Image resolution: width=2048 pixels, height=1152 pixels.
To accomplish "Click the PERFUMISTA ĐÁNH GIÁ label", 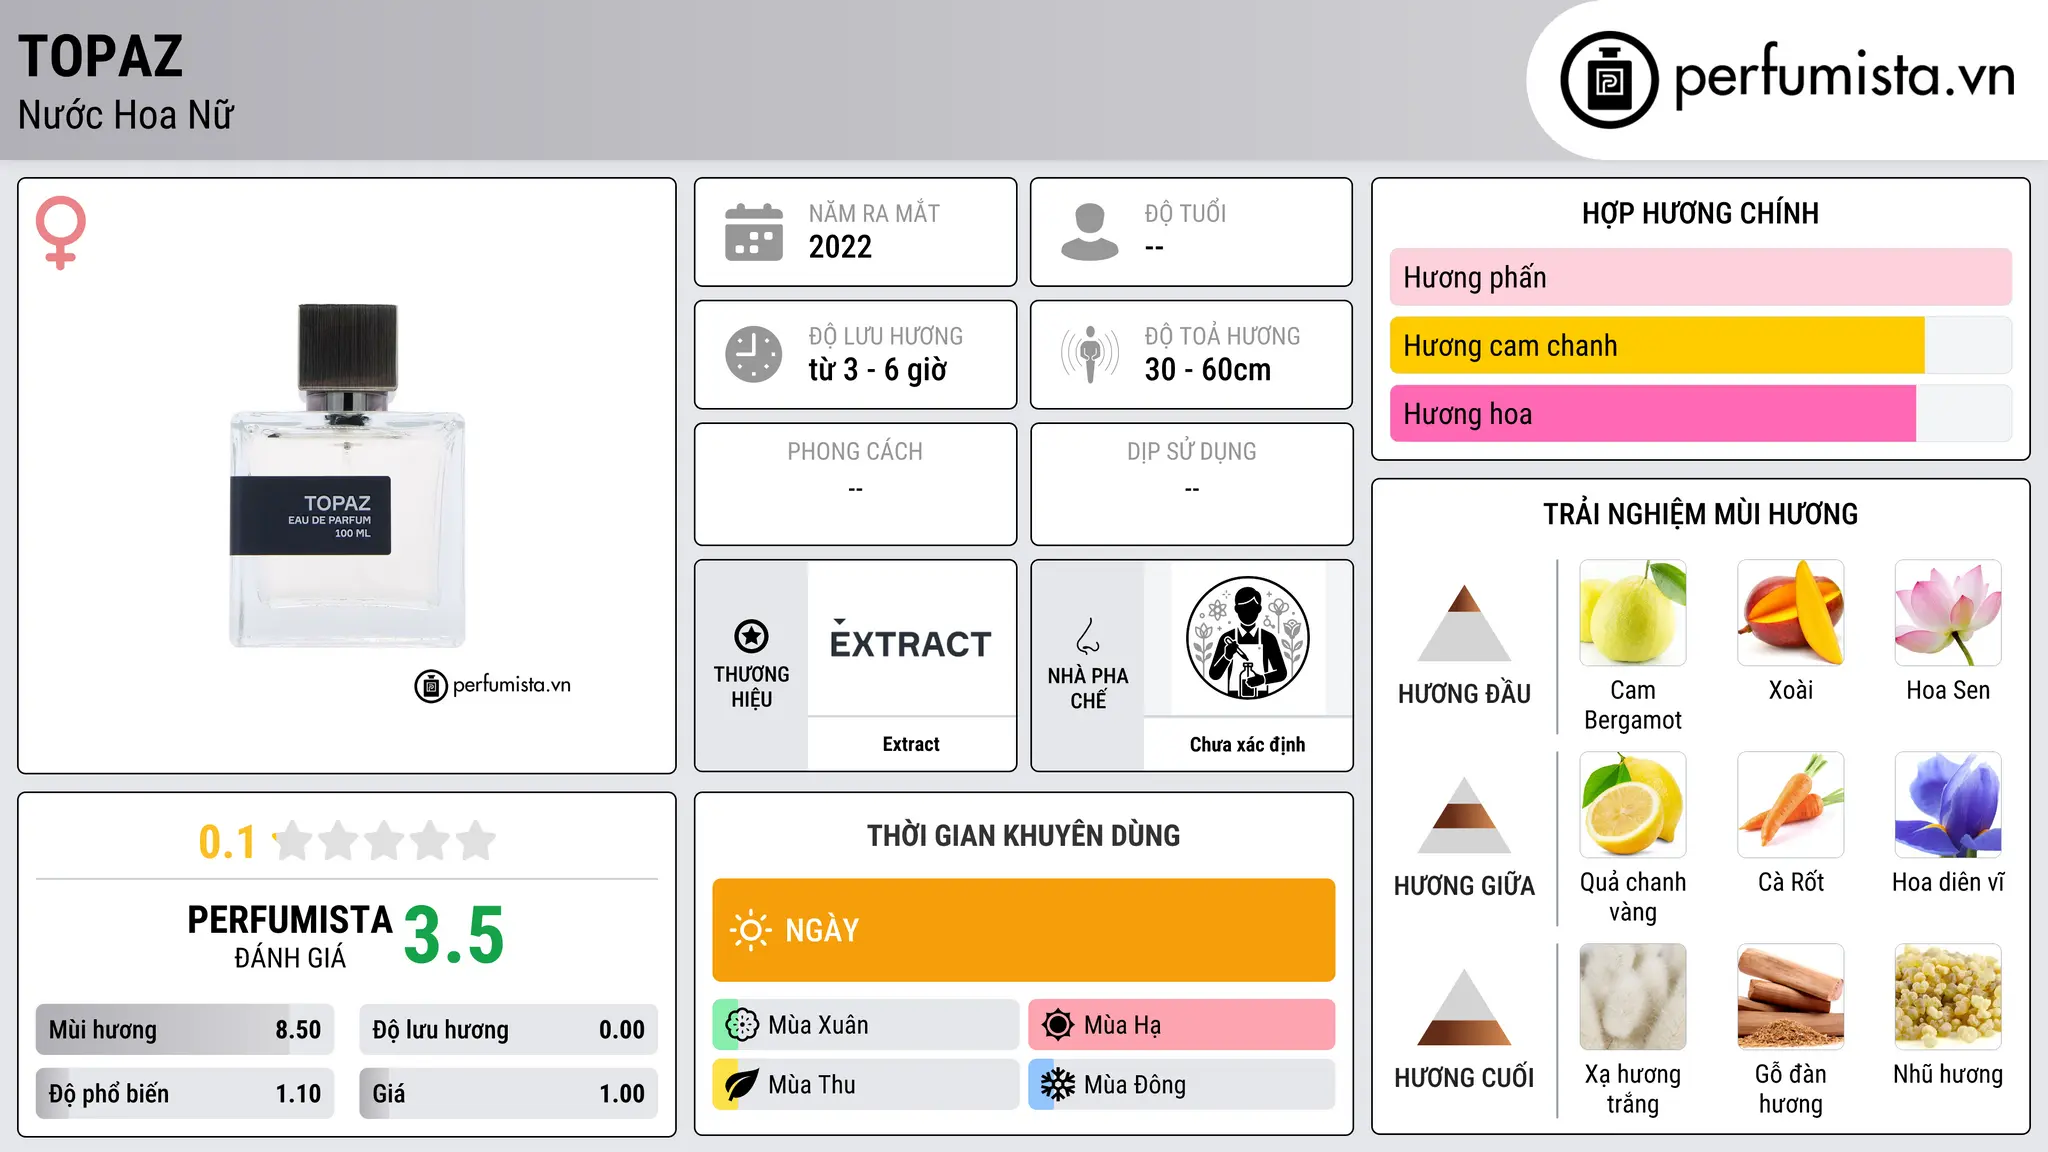I will point(290,936).
